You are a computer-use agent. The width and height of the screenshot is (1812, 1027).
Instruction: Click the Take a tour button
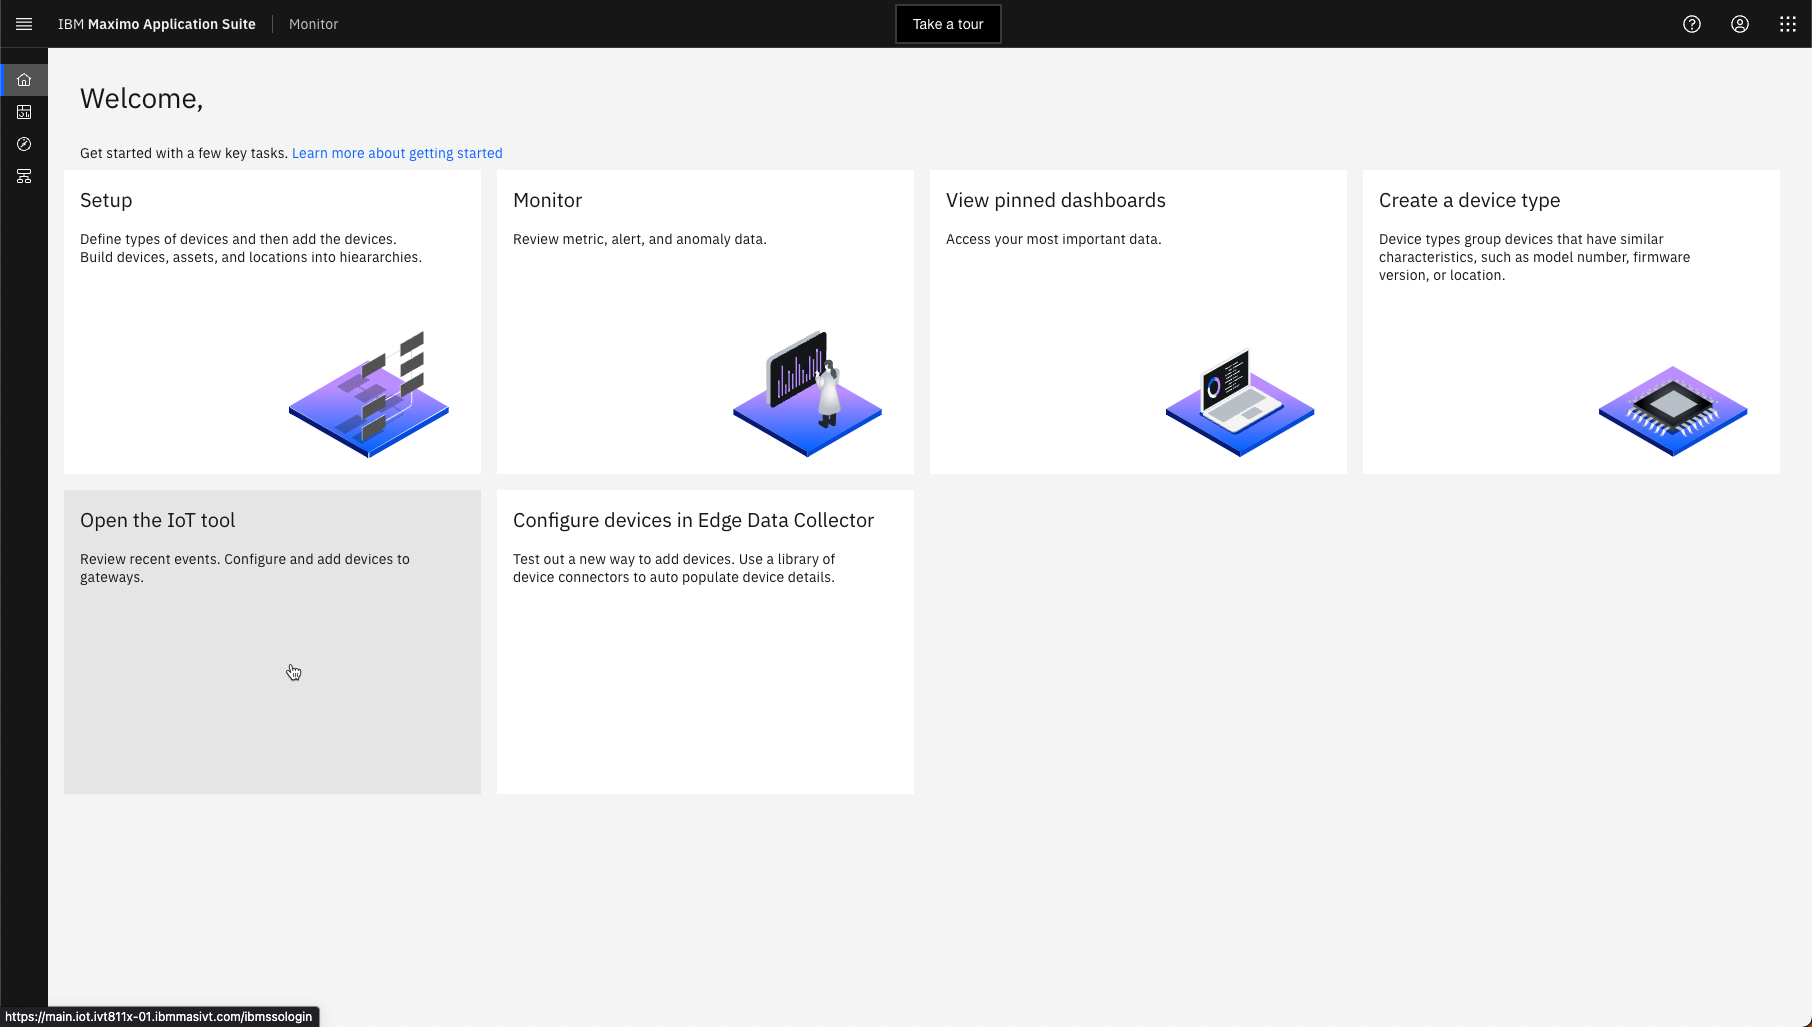coord(948,24)
